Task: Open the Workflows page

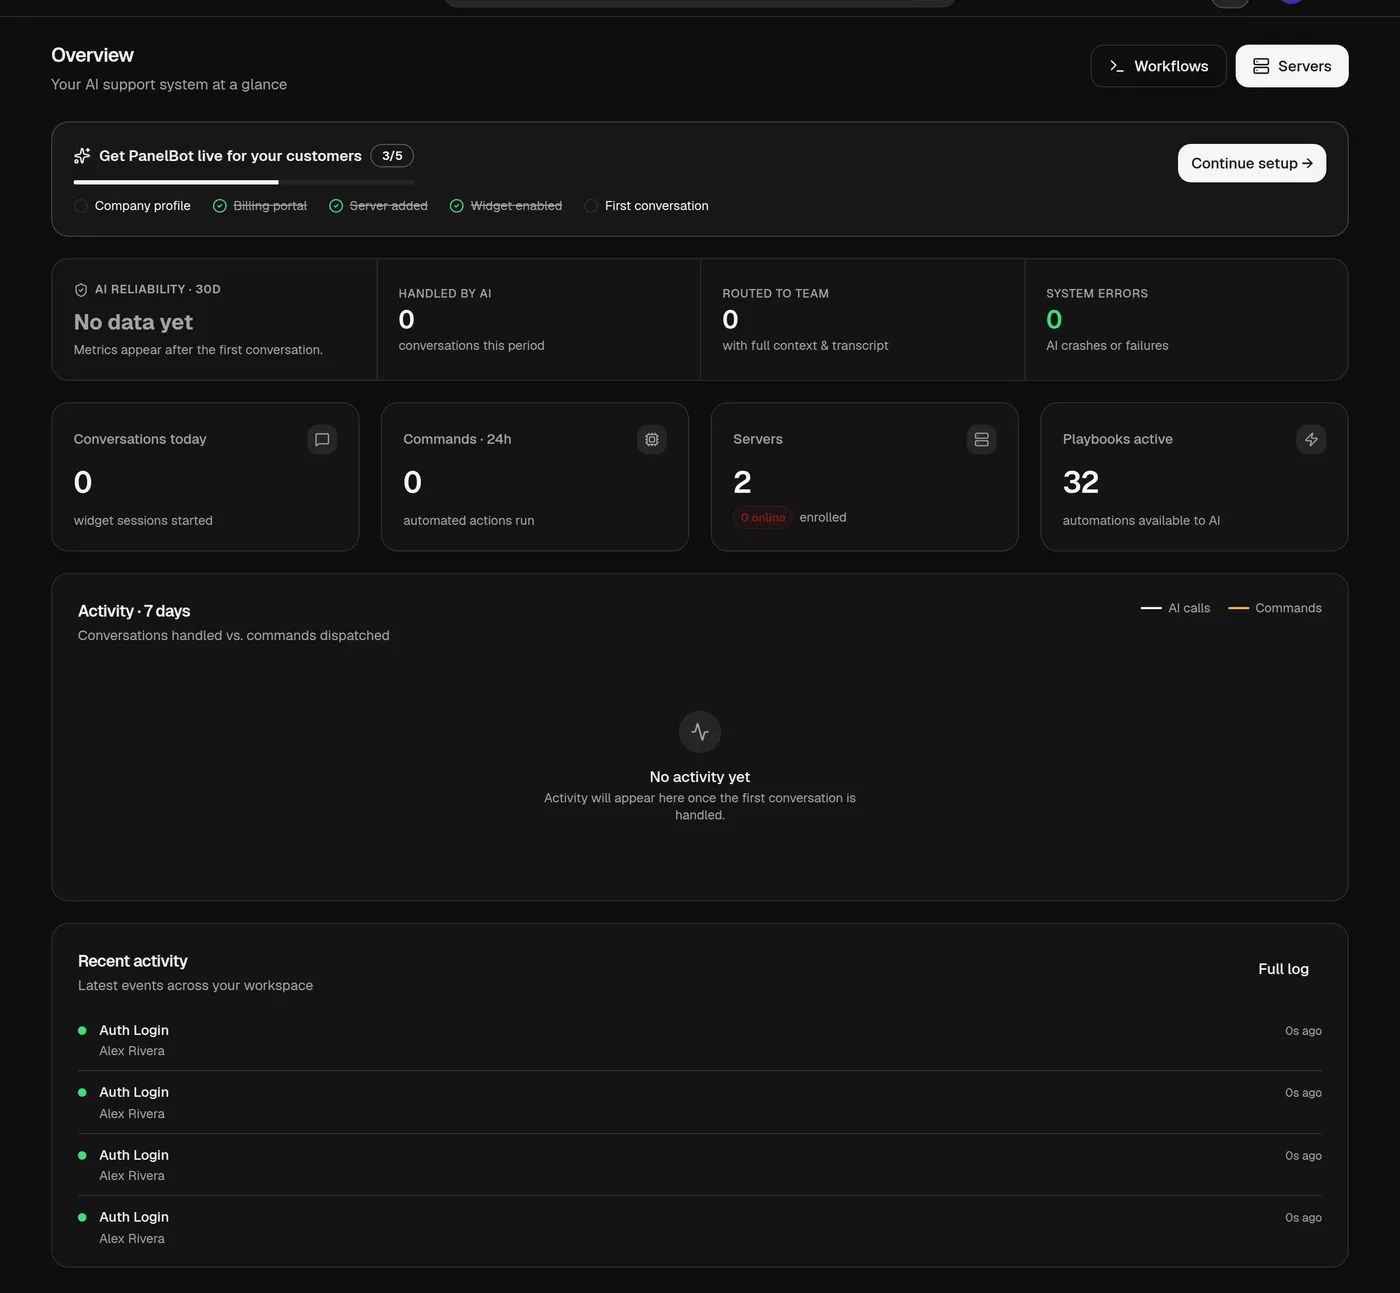Action: [x=1158, y=66]
